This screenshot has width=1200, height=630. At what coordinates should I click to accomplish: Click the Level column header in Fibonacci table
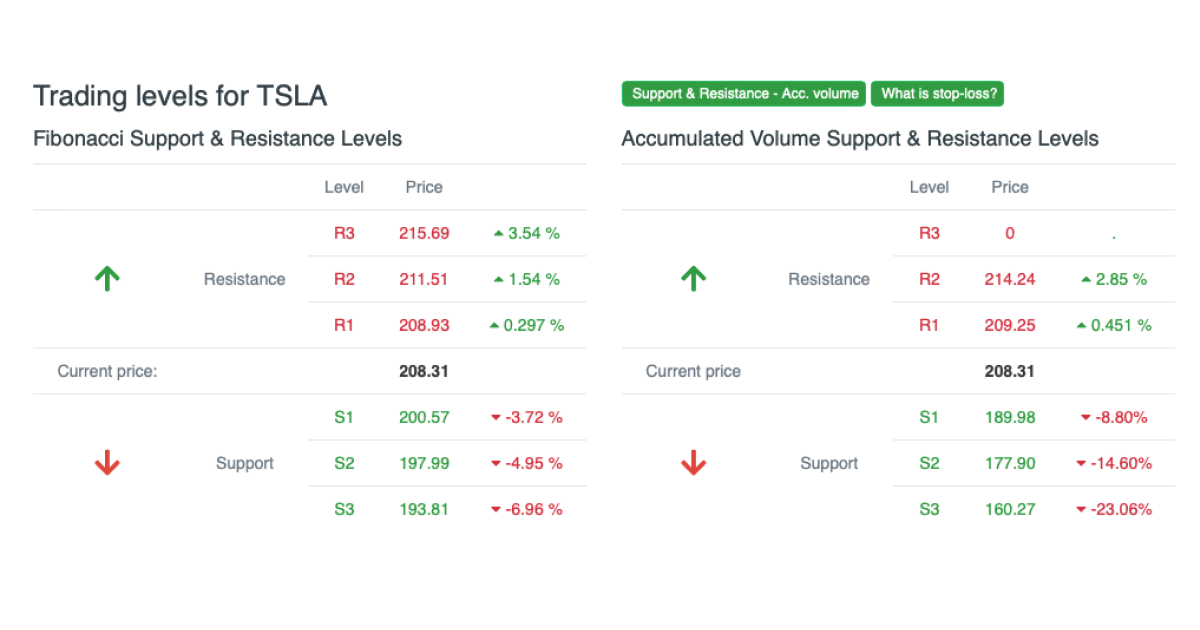(x=344, y=187)
